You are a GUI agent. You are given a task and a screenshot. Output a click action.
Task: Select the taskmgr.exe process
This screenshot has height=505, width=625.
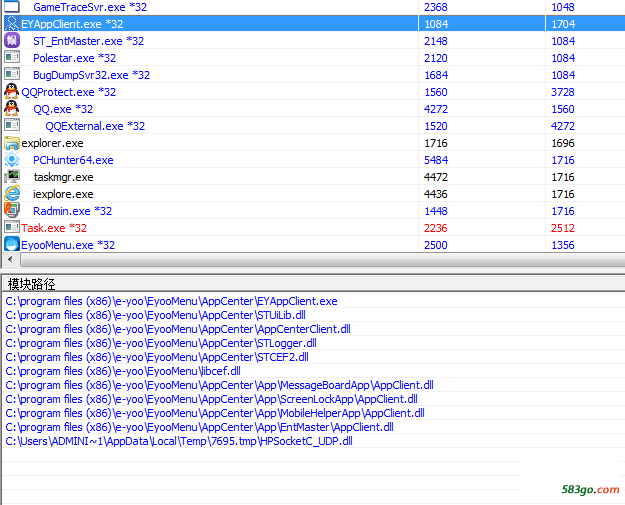63,177
